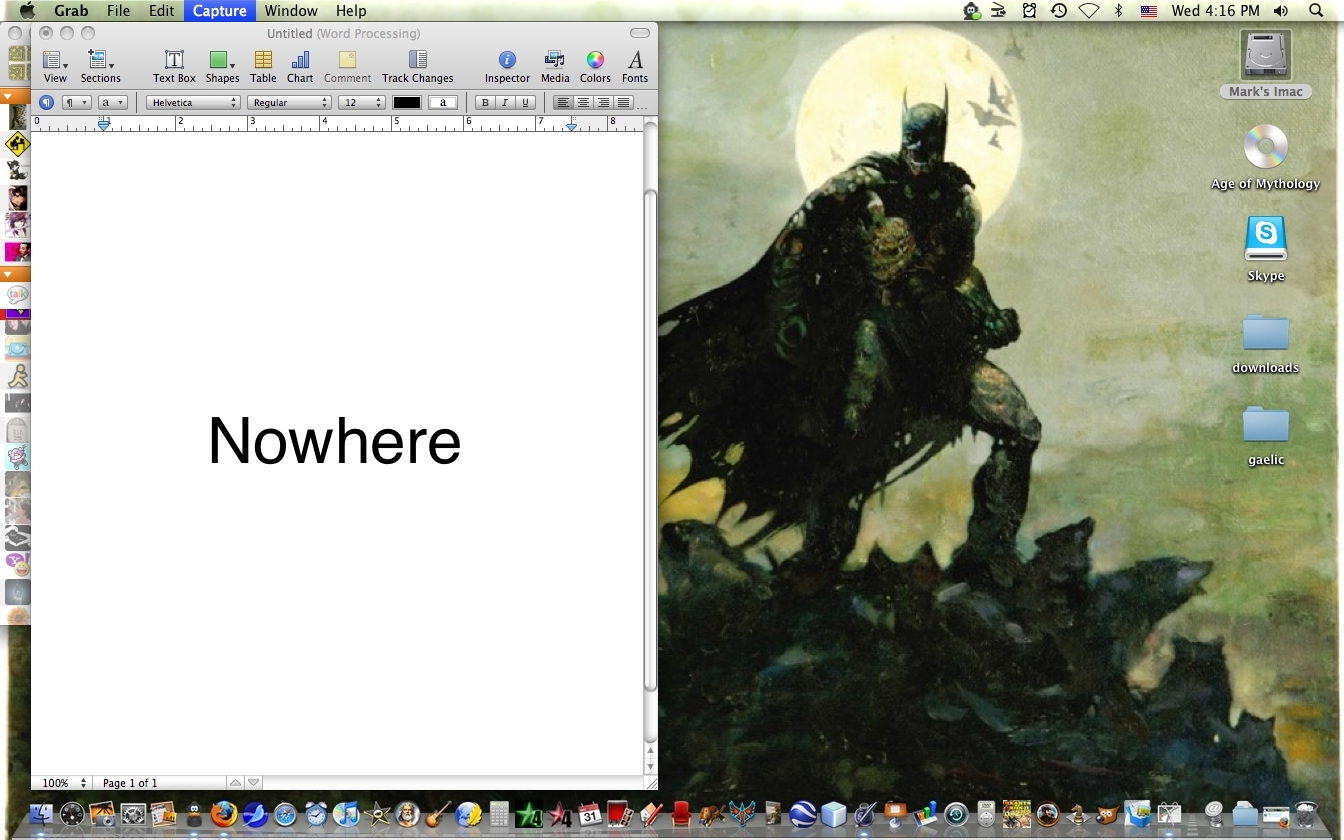Select the gaelic folder on desktop
The height and width of the screenshot is (840, 1344).
click(1266, 424)
